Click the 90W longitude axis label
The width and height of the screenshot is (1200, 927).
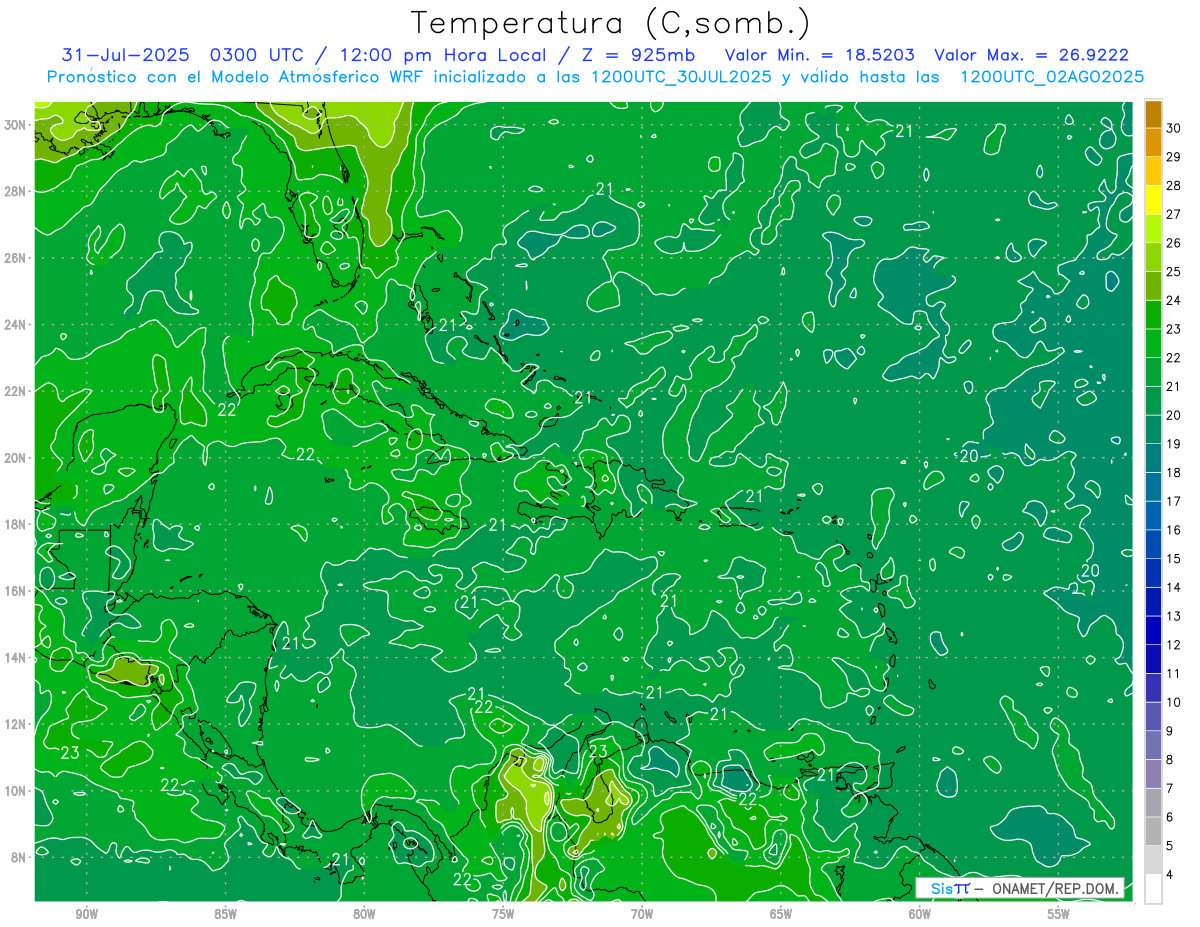pyautogui.click(x=86, y=914)
